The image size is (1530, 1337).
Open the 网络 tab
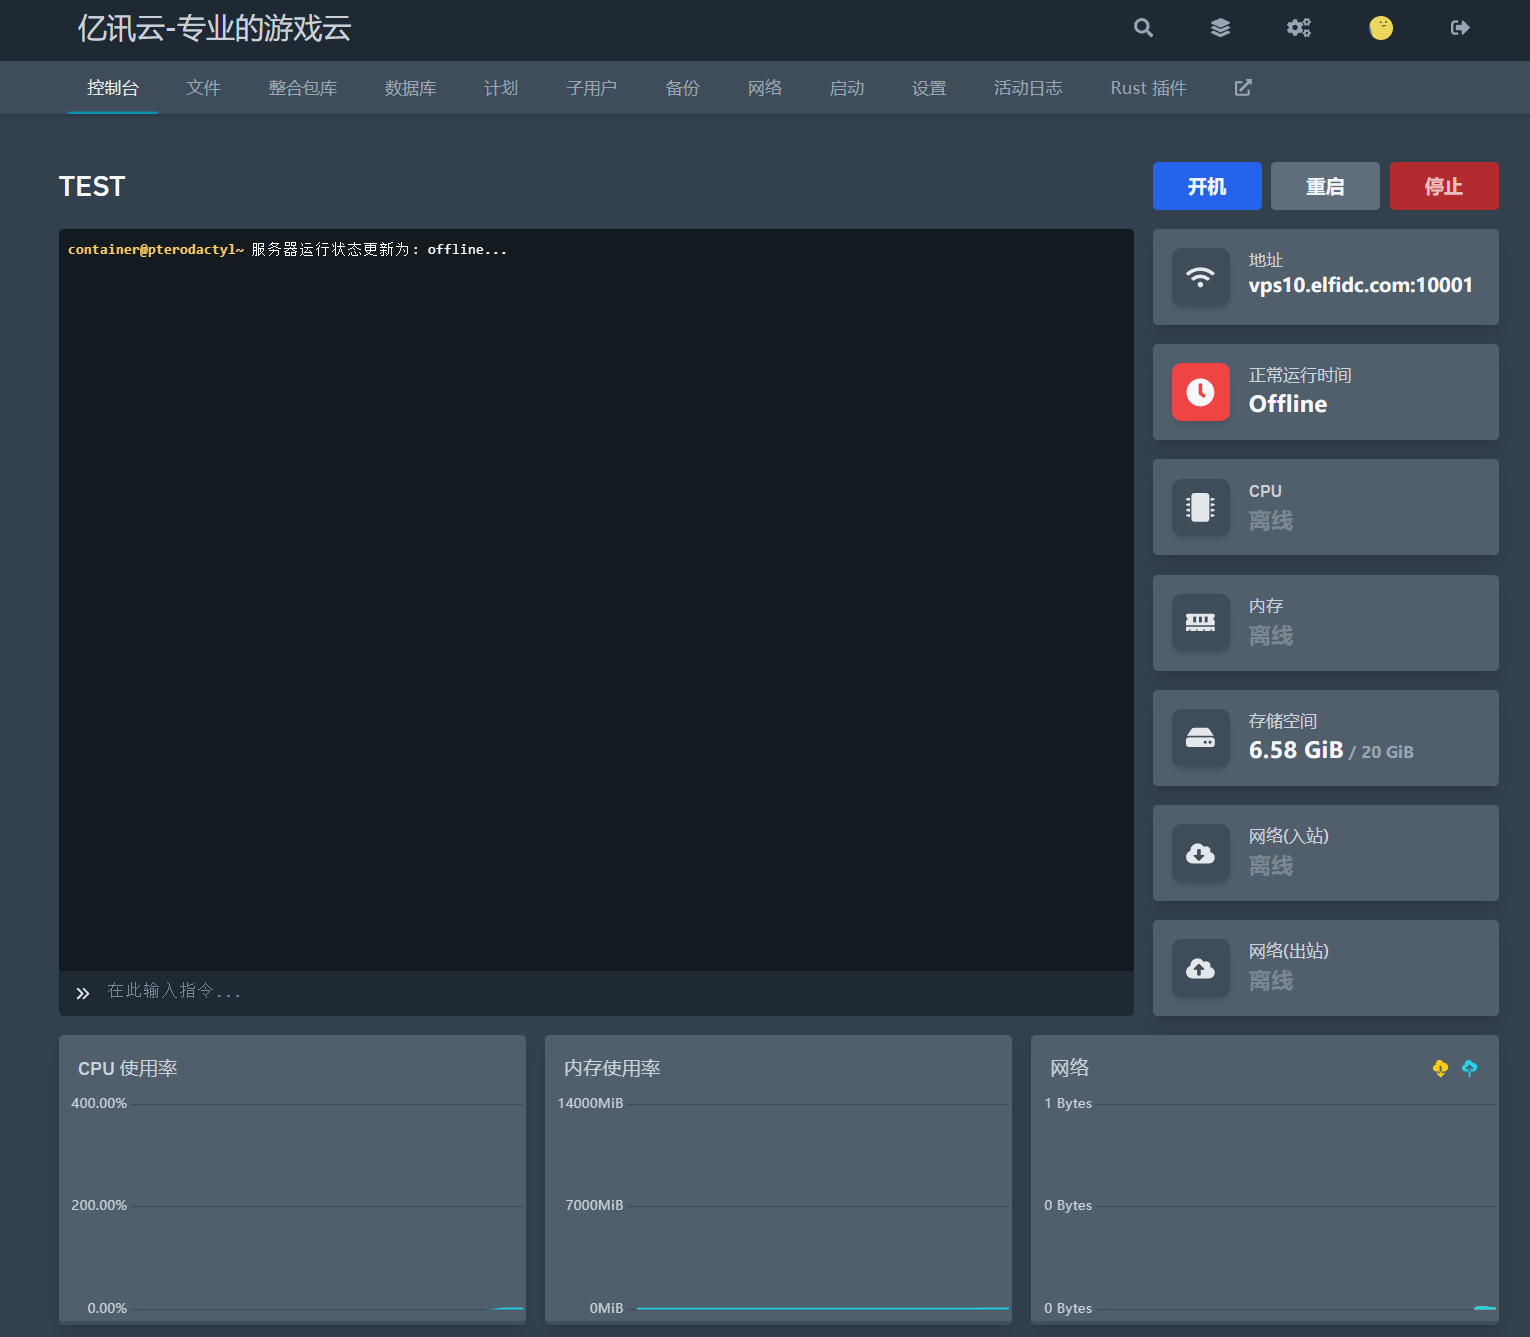pyautogui.click(x=765, y=88)
